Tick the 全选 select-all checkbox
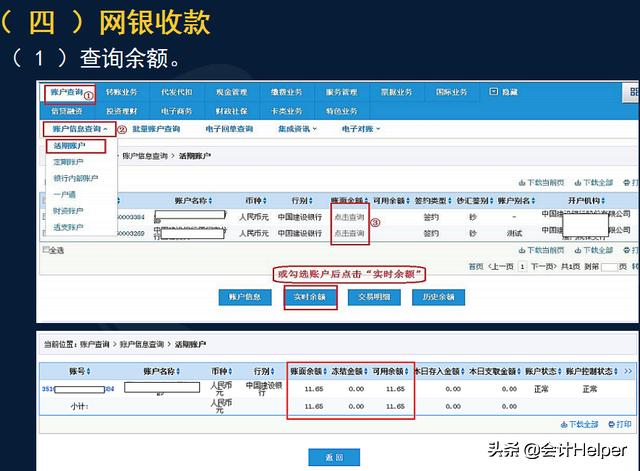This screenshot has height=471, width=640. point(46,249)
